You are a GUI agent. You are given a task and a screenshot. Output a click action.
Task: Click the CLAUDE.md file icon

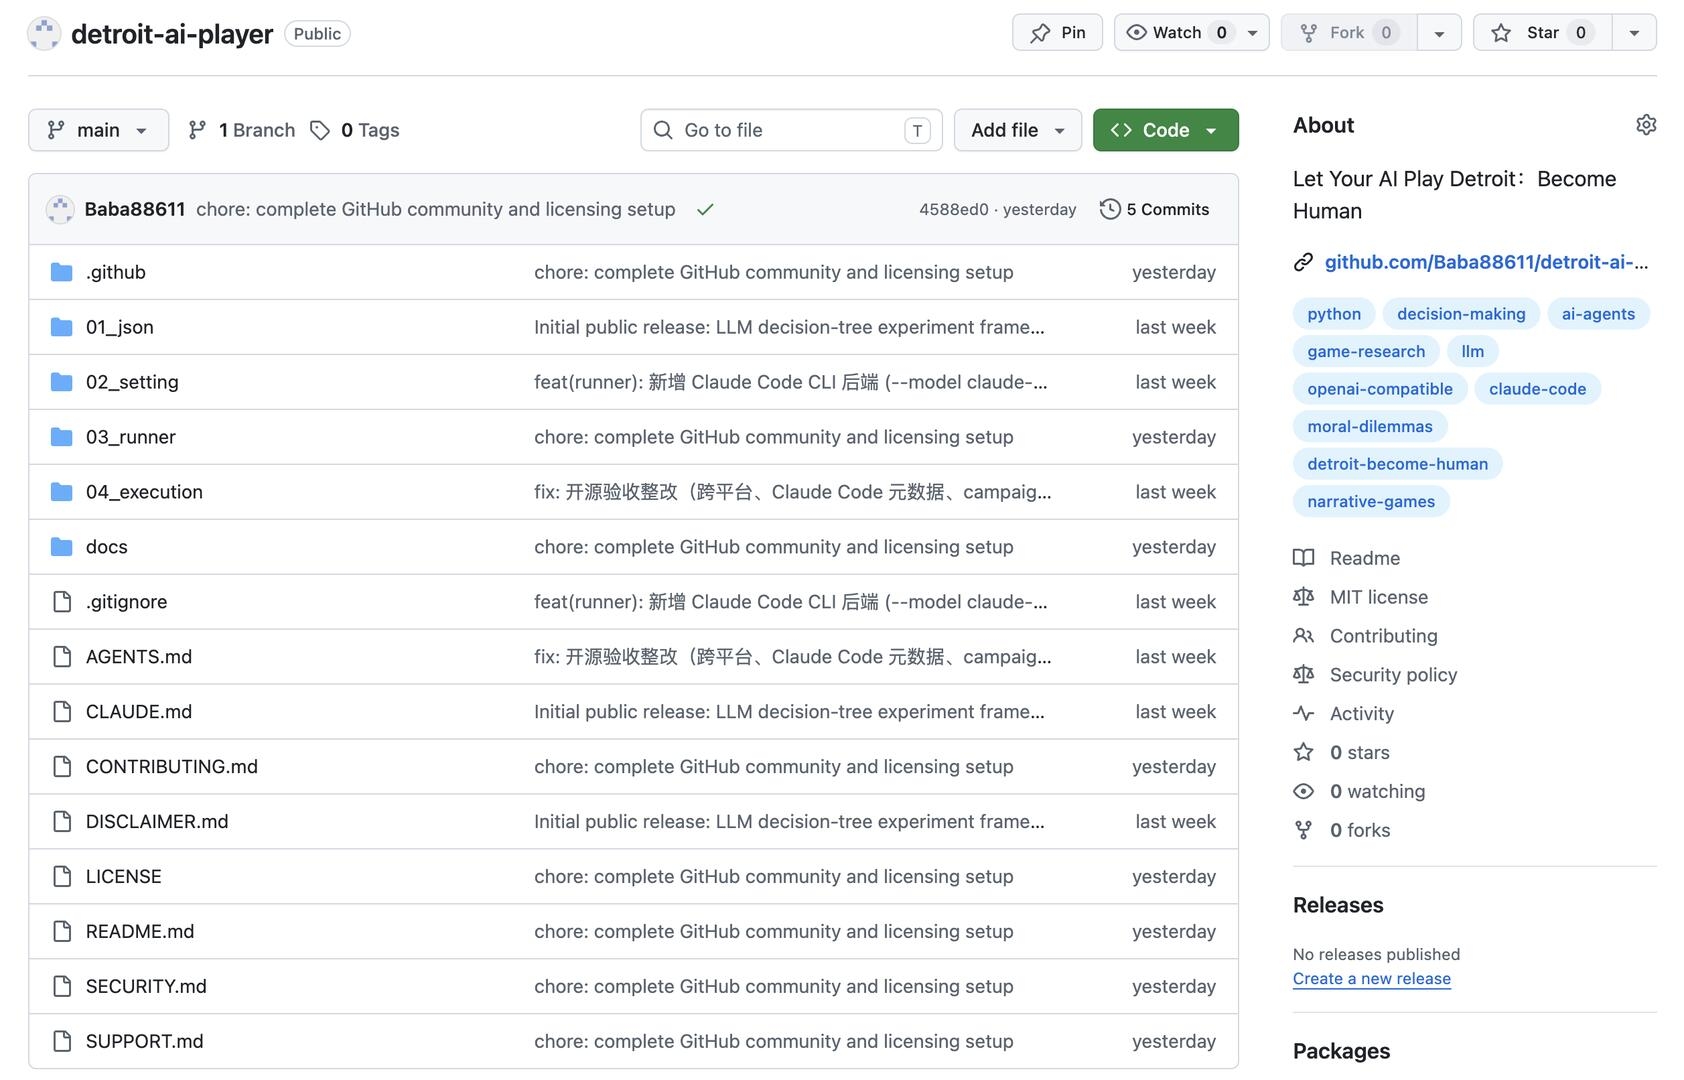(x=62, y=712)
